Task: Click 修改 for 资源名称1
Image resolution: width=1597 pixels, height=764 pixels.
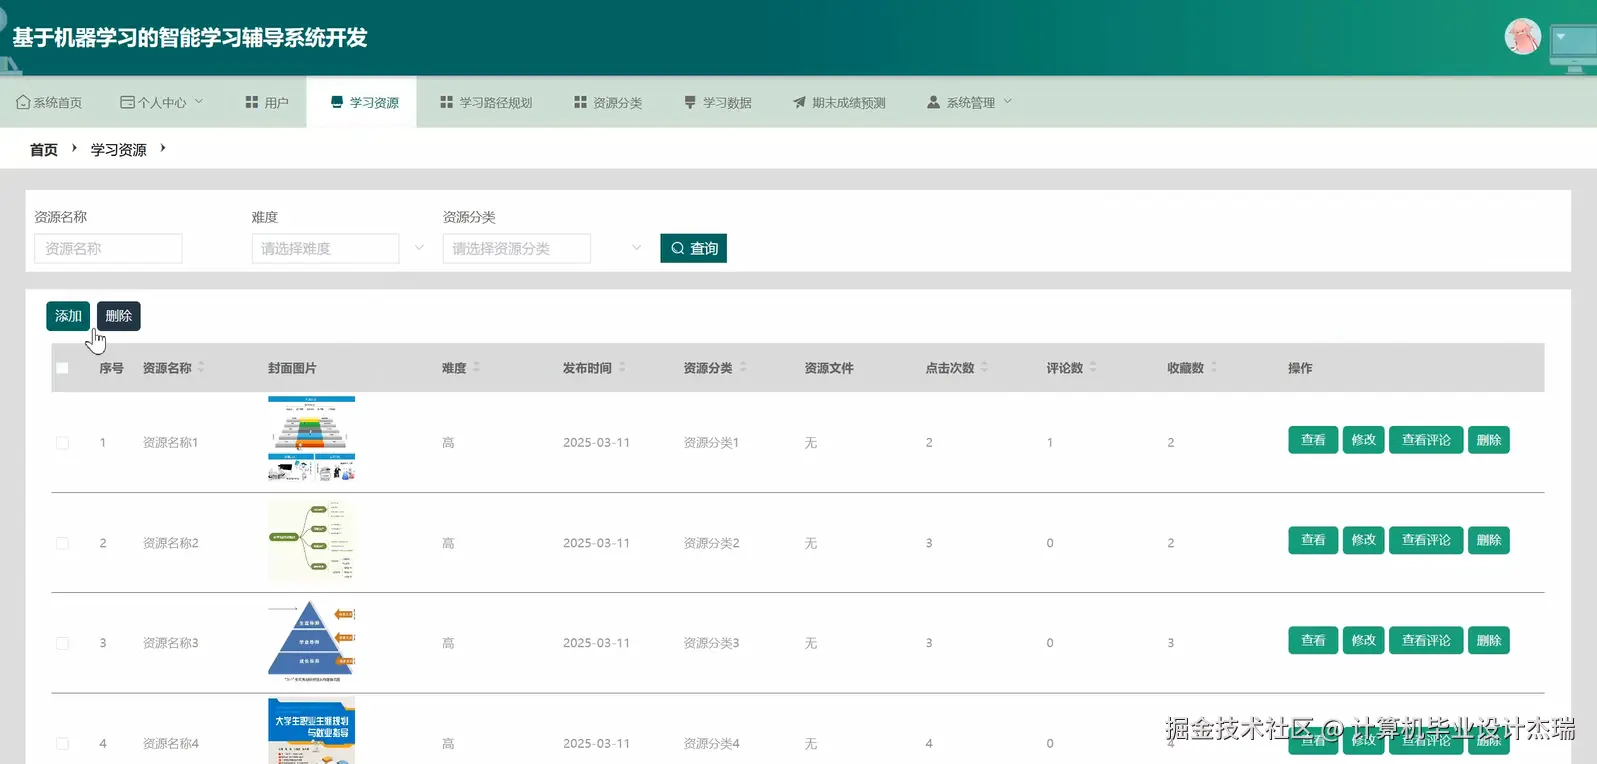Action: 1364,440
